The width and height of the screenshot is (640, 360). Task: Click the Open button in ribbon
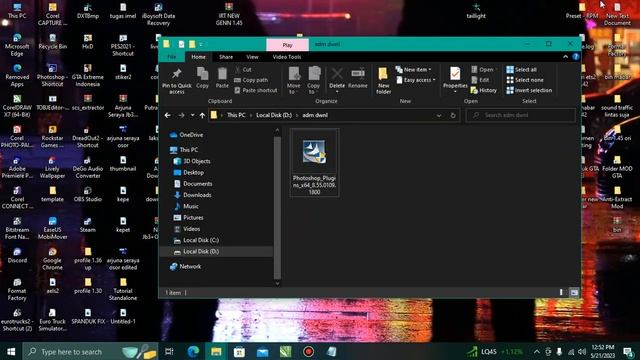click(482, 70)
